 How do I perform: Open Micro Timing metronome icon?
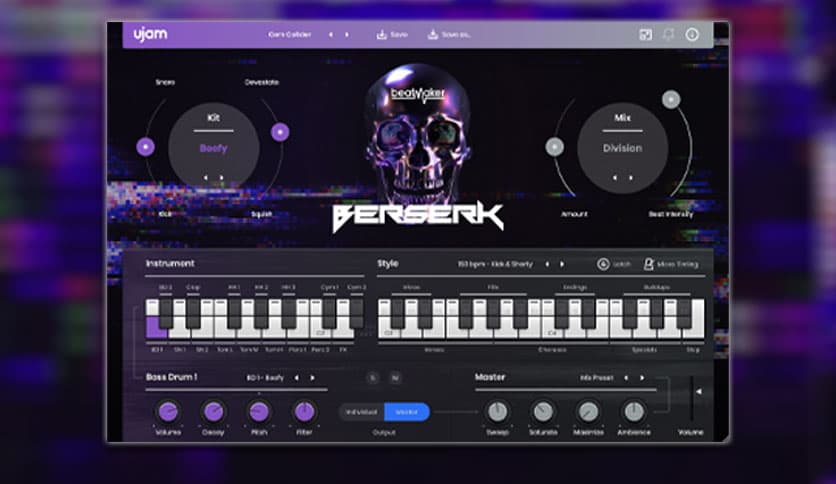pyautogui.click(x=648, y=264)
